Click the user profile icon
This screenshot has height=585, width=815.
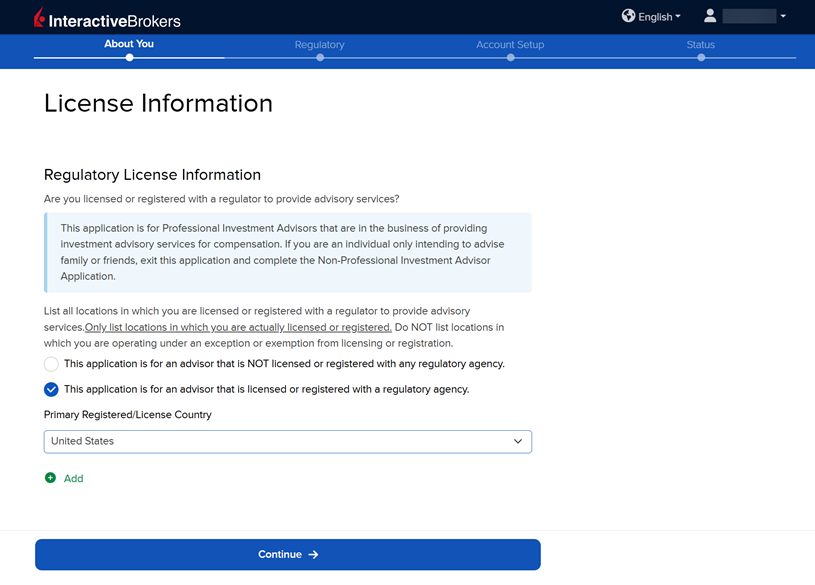click(x=710, y=16)
